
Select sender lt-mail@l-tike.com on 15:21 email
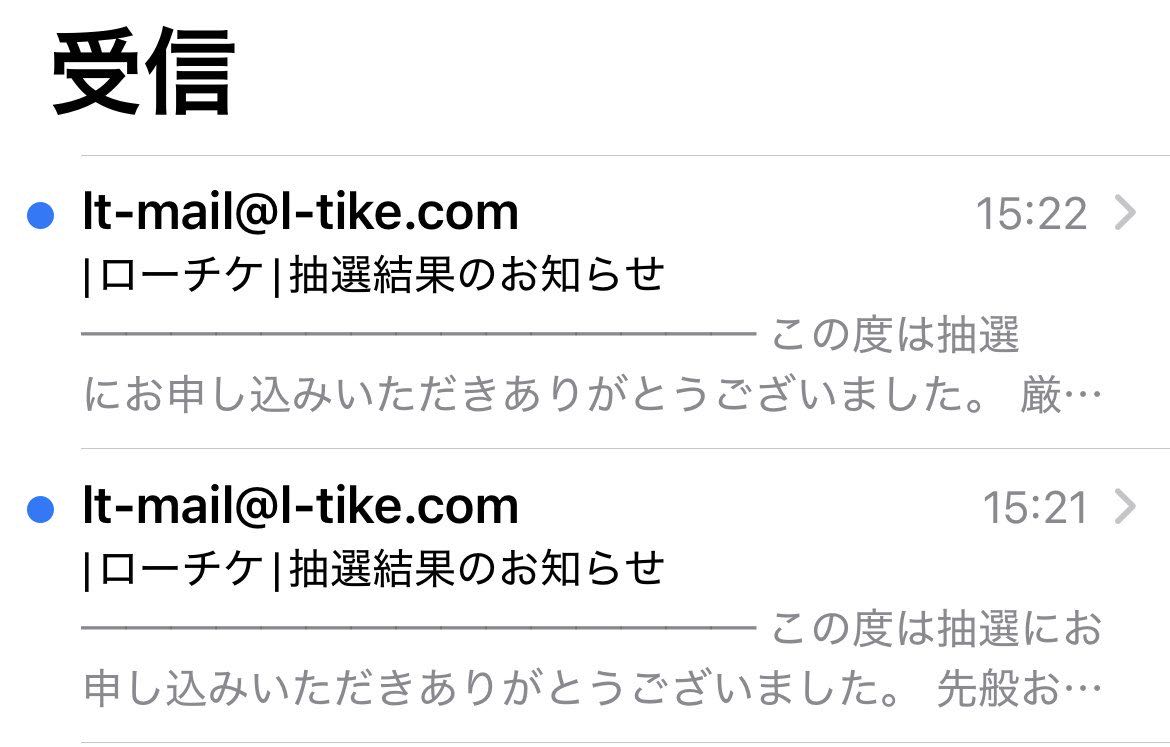pos(300,506)
